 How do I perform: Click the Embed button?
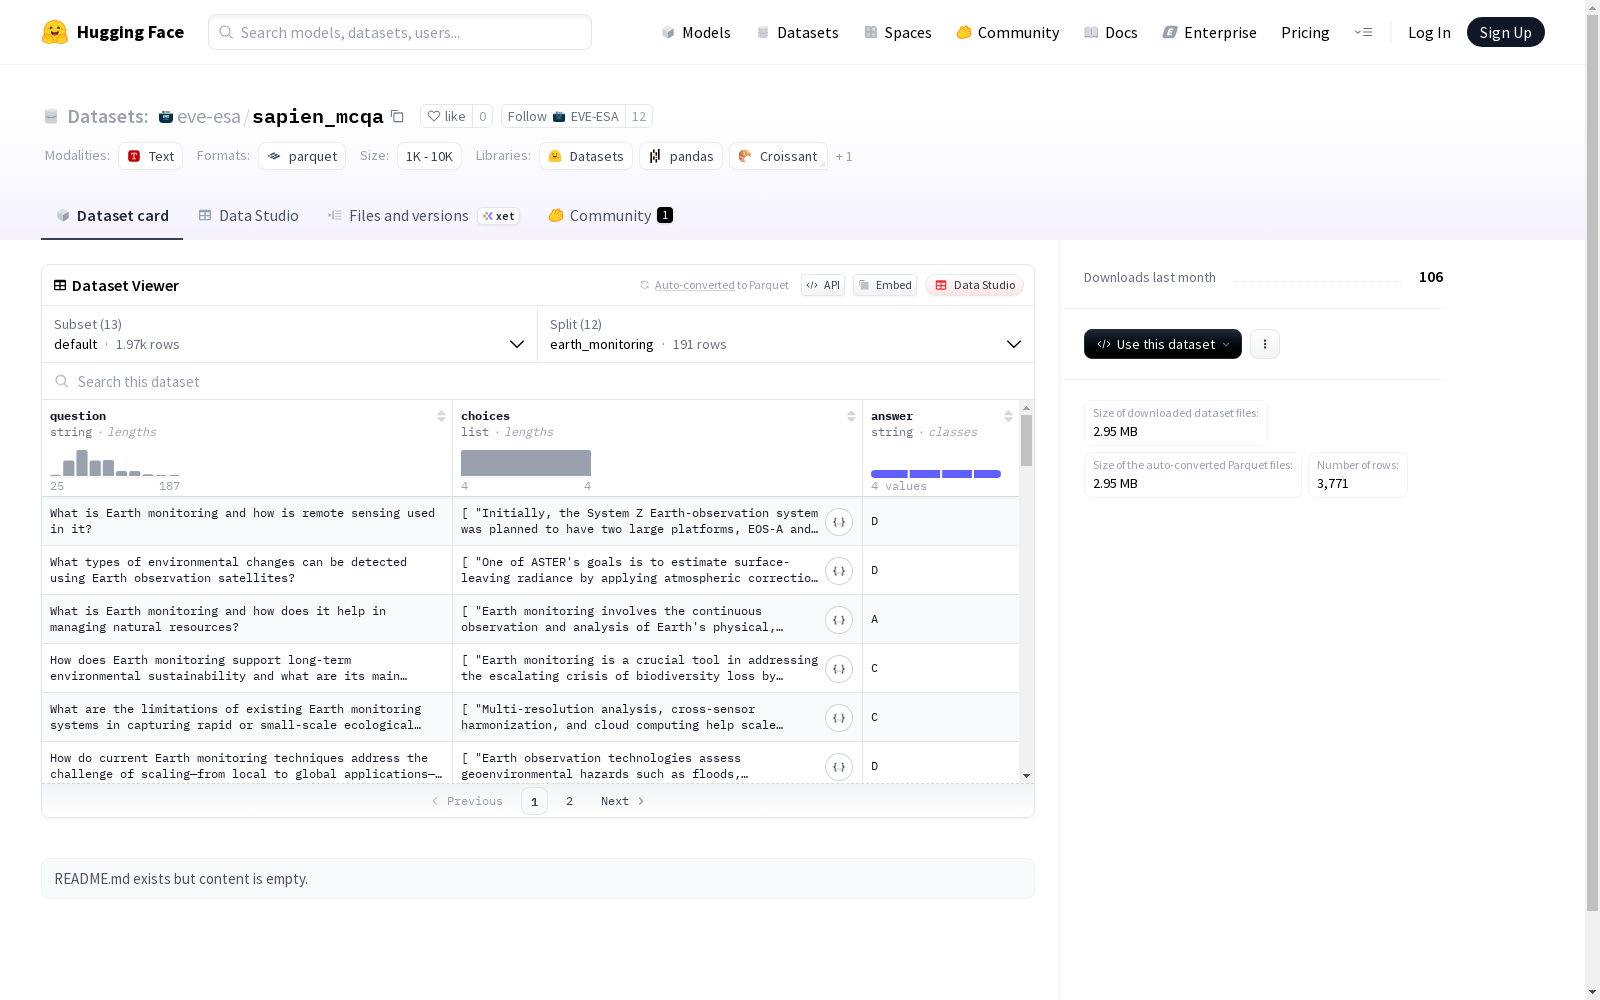885,285
